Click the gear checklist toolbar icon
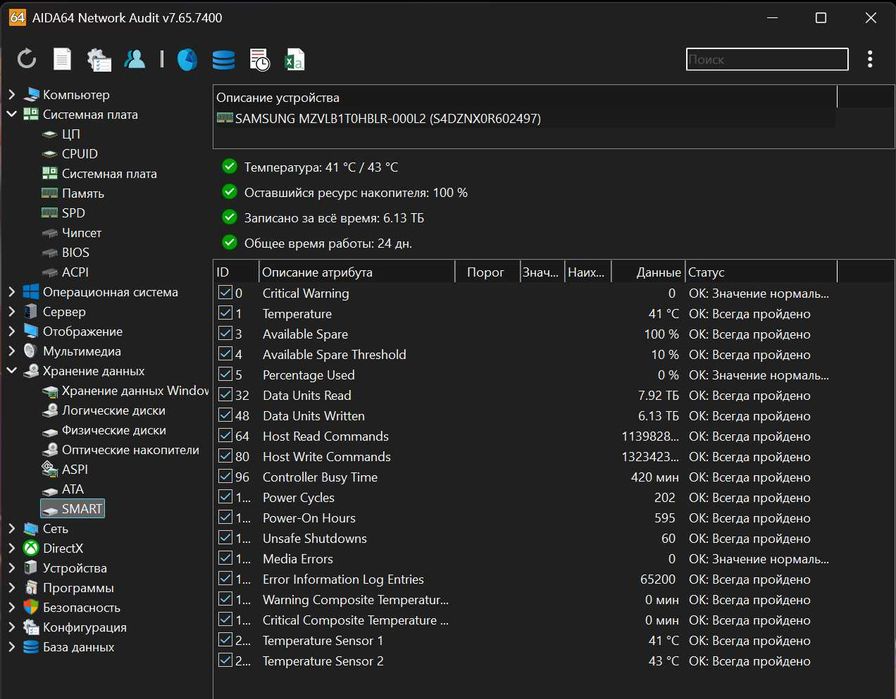The height and width of the screenshot is (699, 896). point(98,60)
